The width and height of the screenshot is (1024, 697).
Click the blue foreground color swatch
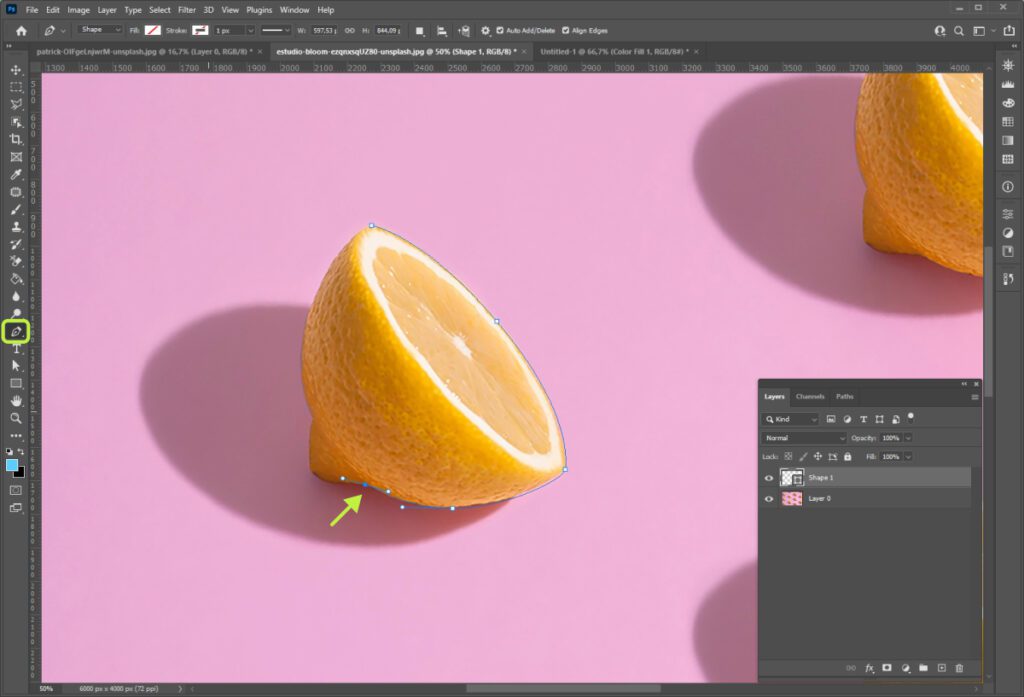12,465
